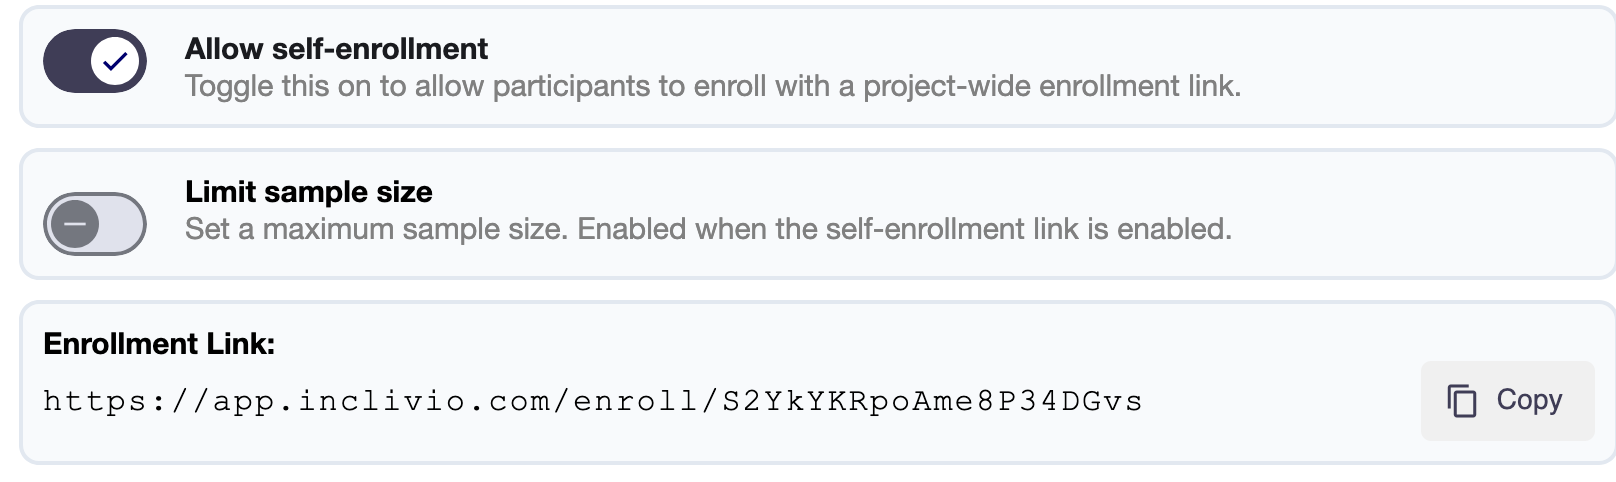Click the "Limit sample size" heading
This screenshot has width=1616, height=482.
coord(308,192)
